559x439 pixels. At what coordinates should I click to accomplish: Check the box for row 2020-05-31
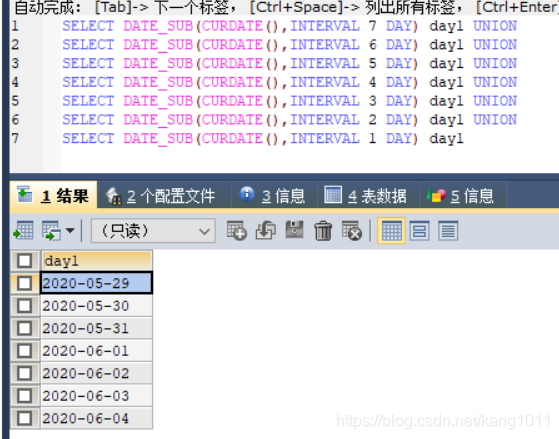[x=25, y=328]
